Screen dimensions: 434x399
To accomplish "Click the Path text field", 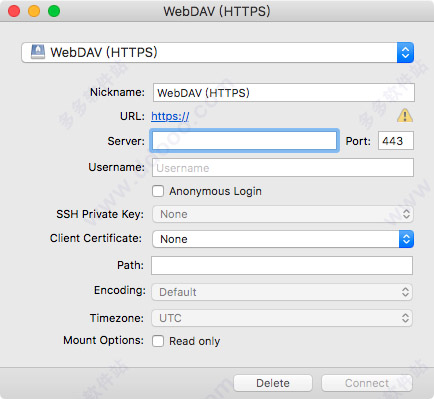I will (282, 265).
